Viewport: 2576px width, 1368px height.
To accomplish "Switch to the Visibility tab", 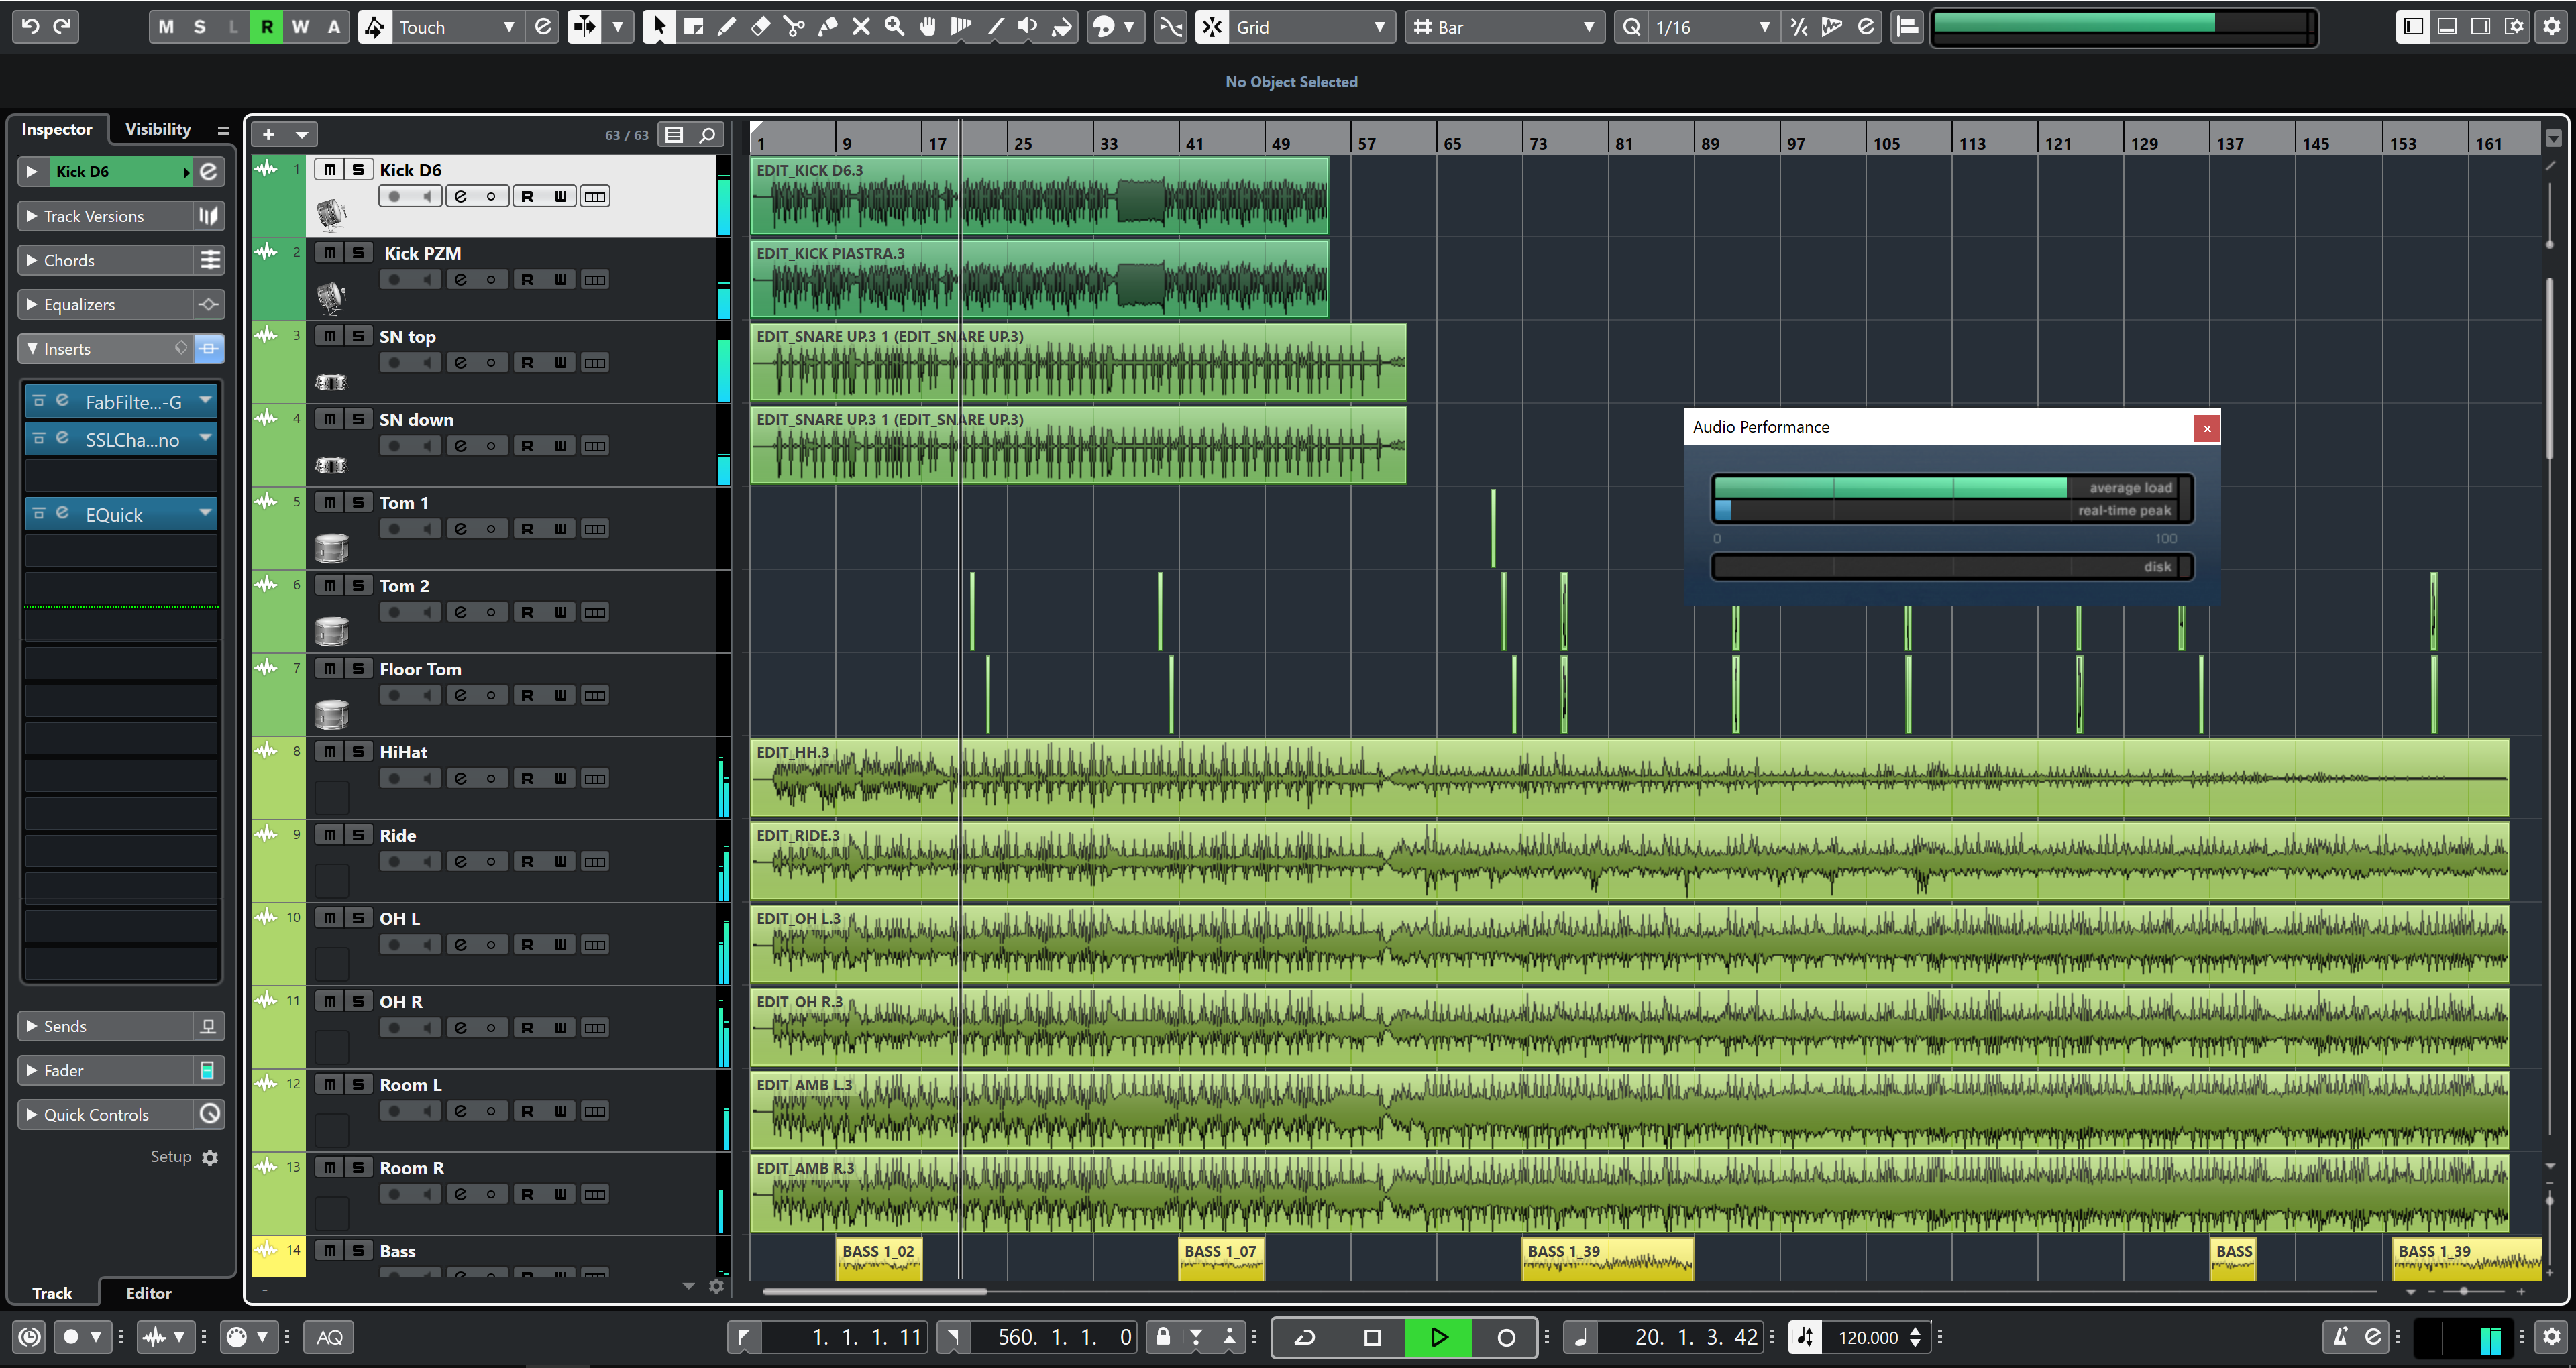I will (x=158, y=129).
